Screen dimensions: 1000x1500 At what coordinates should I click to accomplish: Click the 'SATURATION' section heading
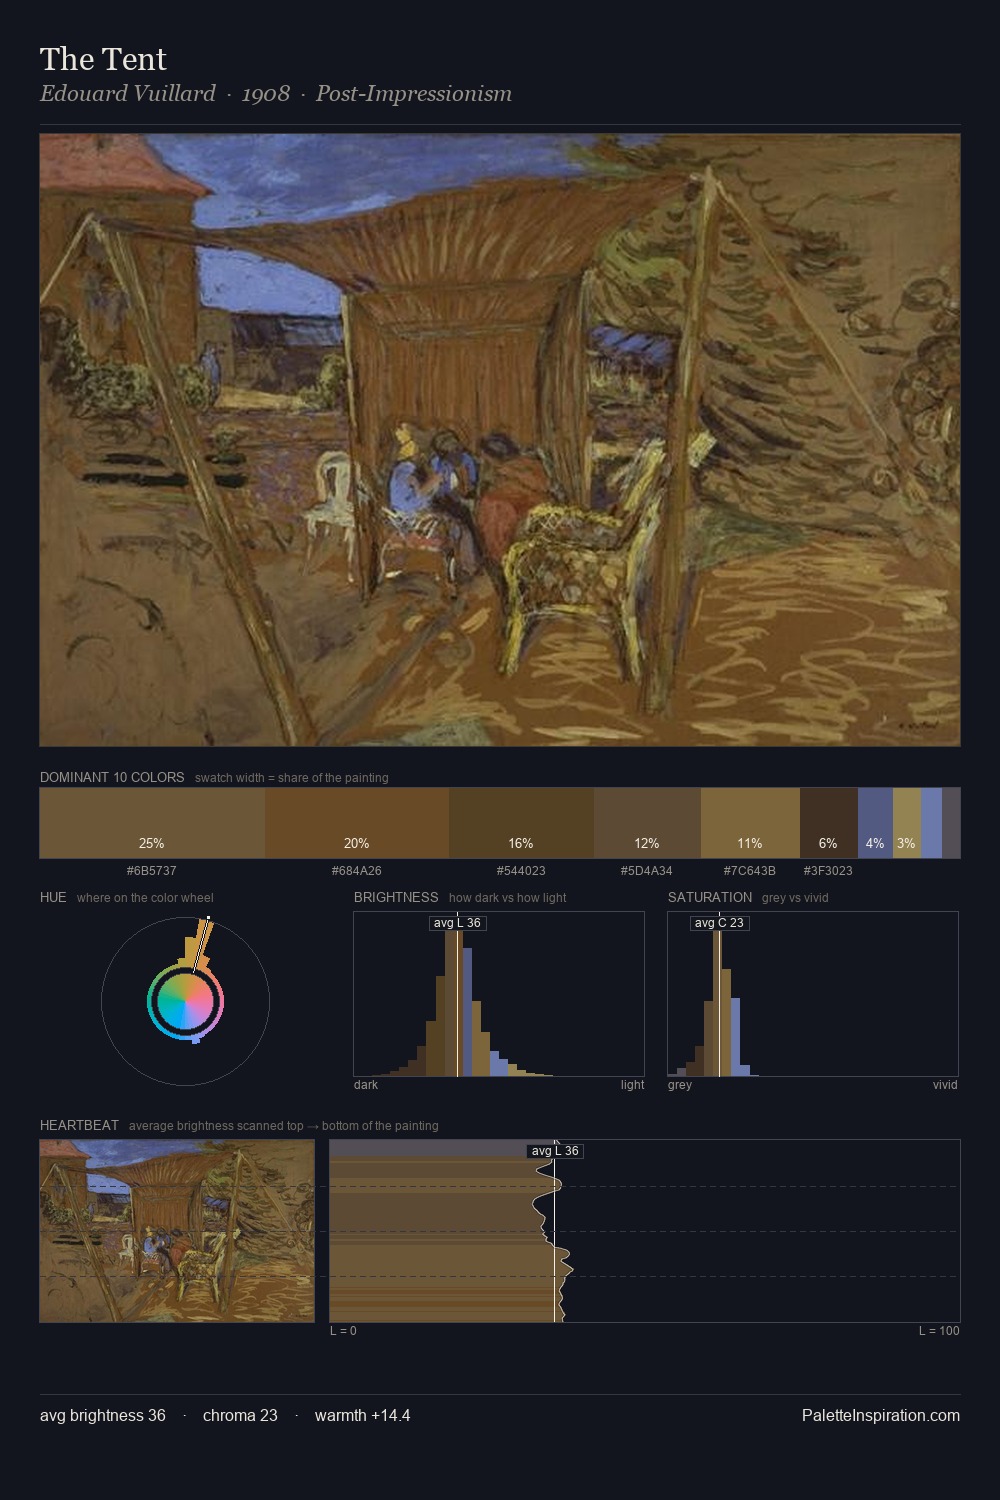click(x=710, y=897)
